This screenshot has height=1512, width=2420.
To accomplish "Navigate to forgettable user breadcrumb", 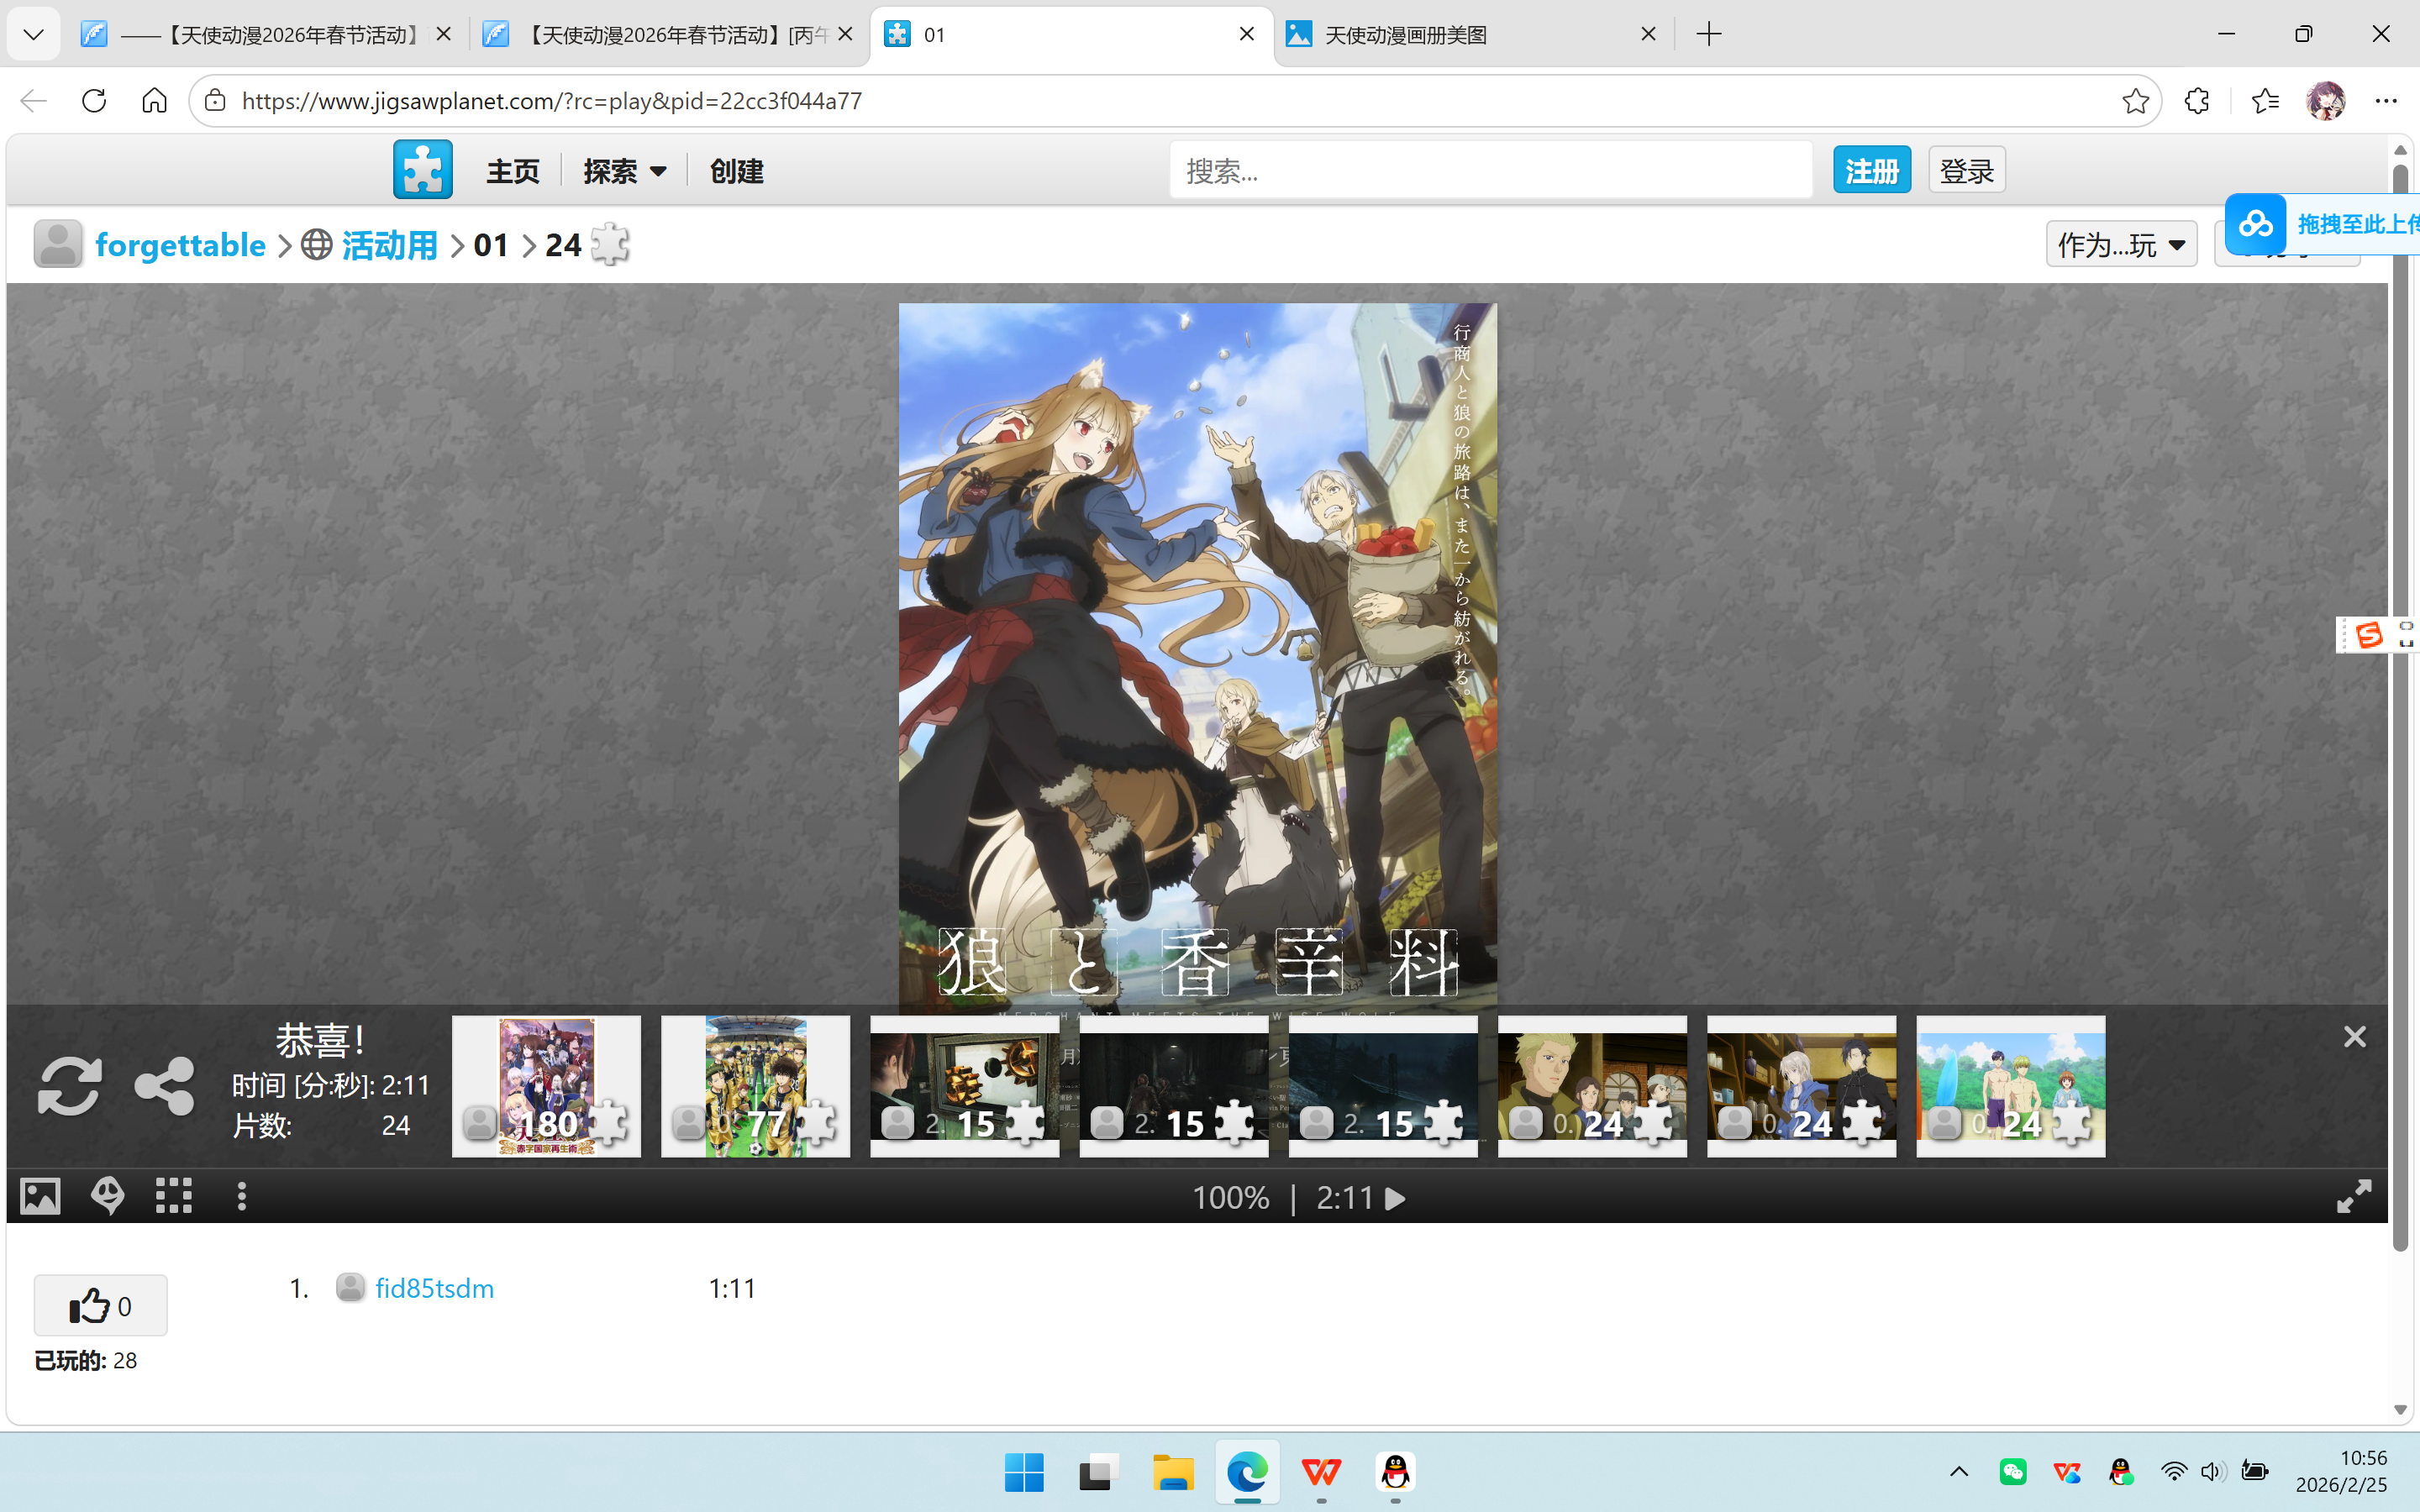I will 179,243.
